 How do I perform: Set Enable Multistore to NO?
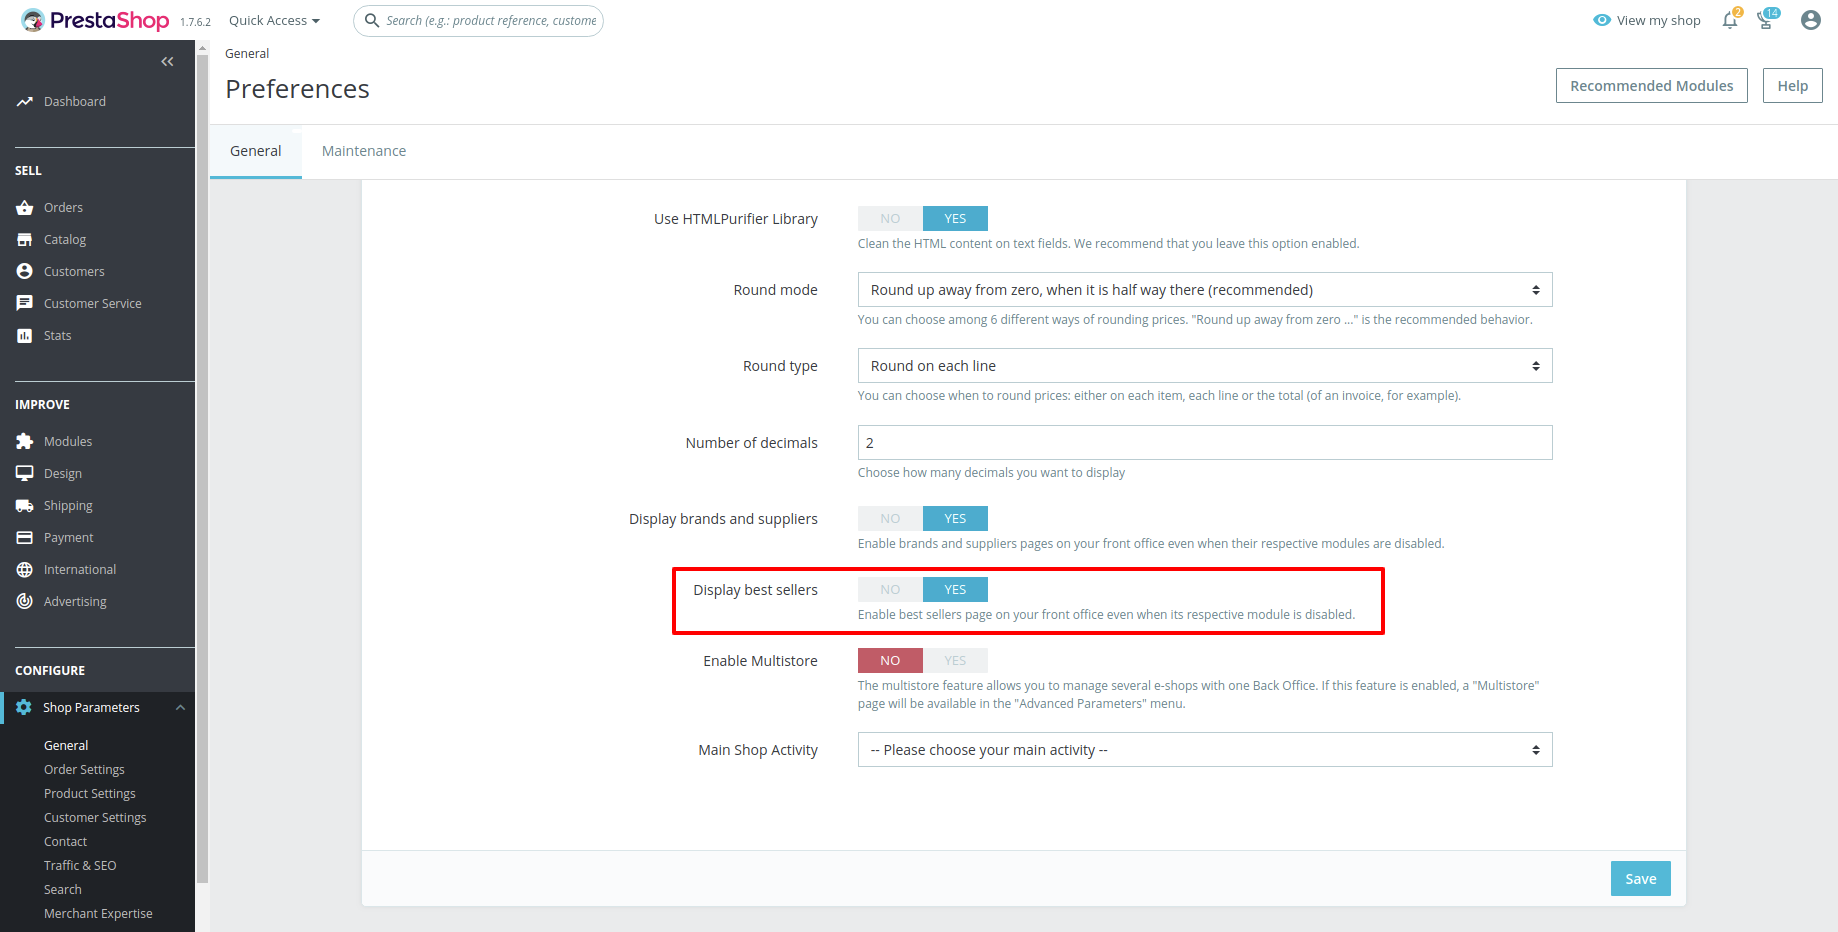pos(890,661)
